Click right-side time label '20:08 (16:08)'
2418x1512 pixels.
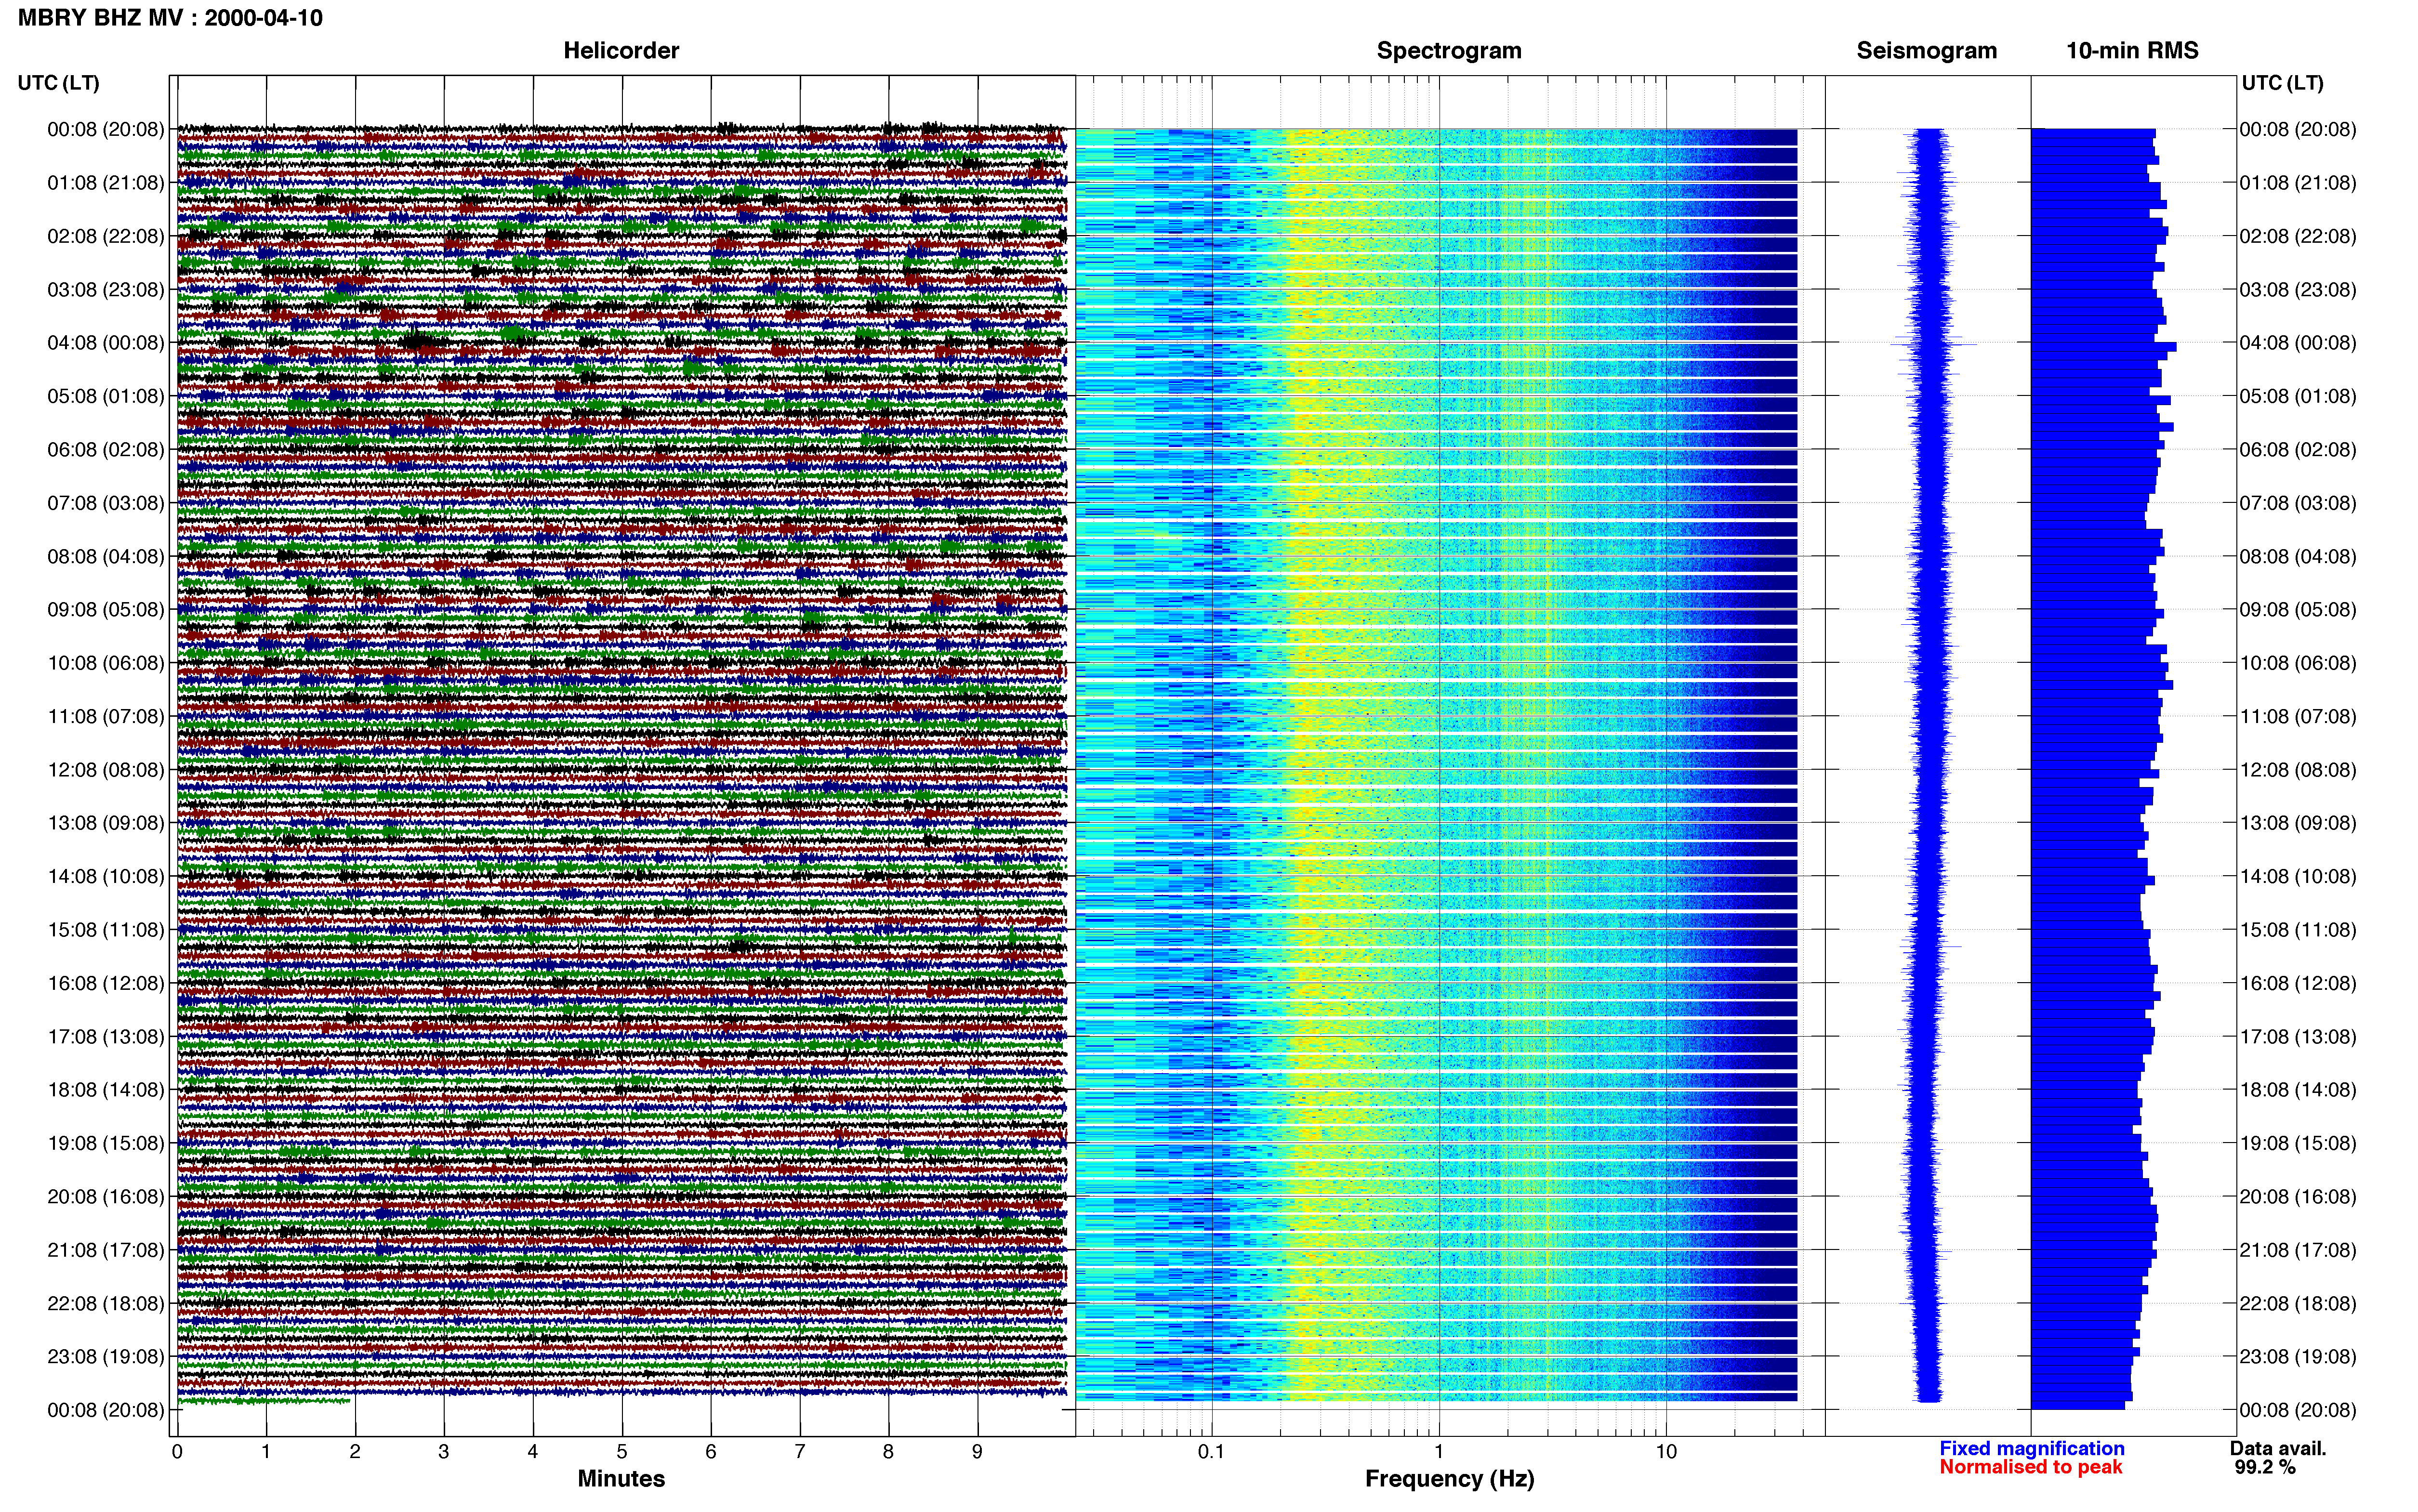point(2298,1196)
